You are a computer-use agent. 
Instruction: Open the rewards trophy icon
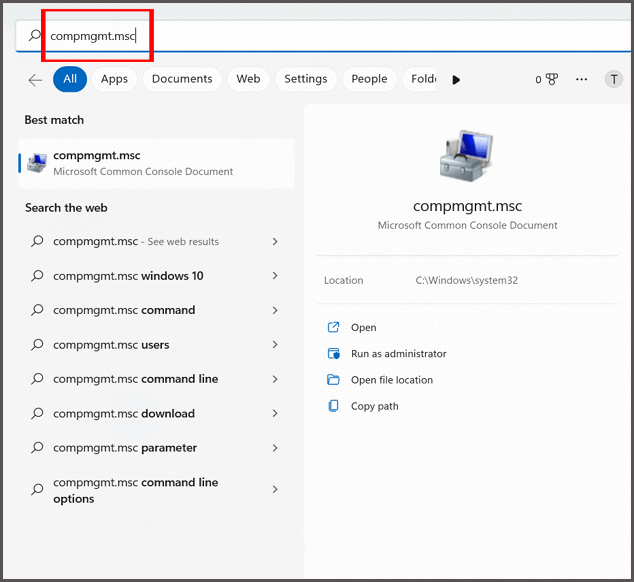point(552,79)
